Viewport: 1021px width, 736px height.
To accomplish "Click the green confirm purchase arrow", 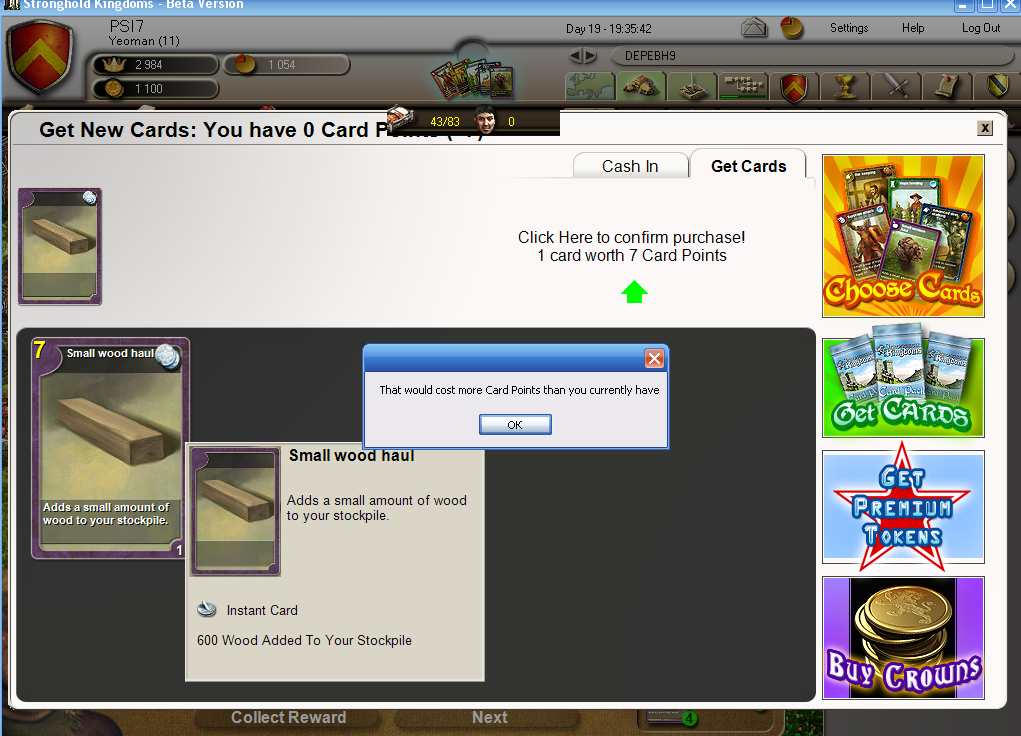I will coord(634,292).
